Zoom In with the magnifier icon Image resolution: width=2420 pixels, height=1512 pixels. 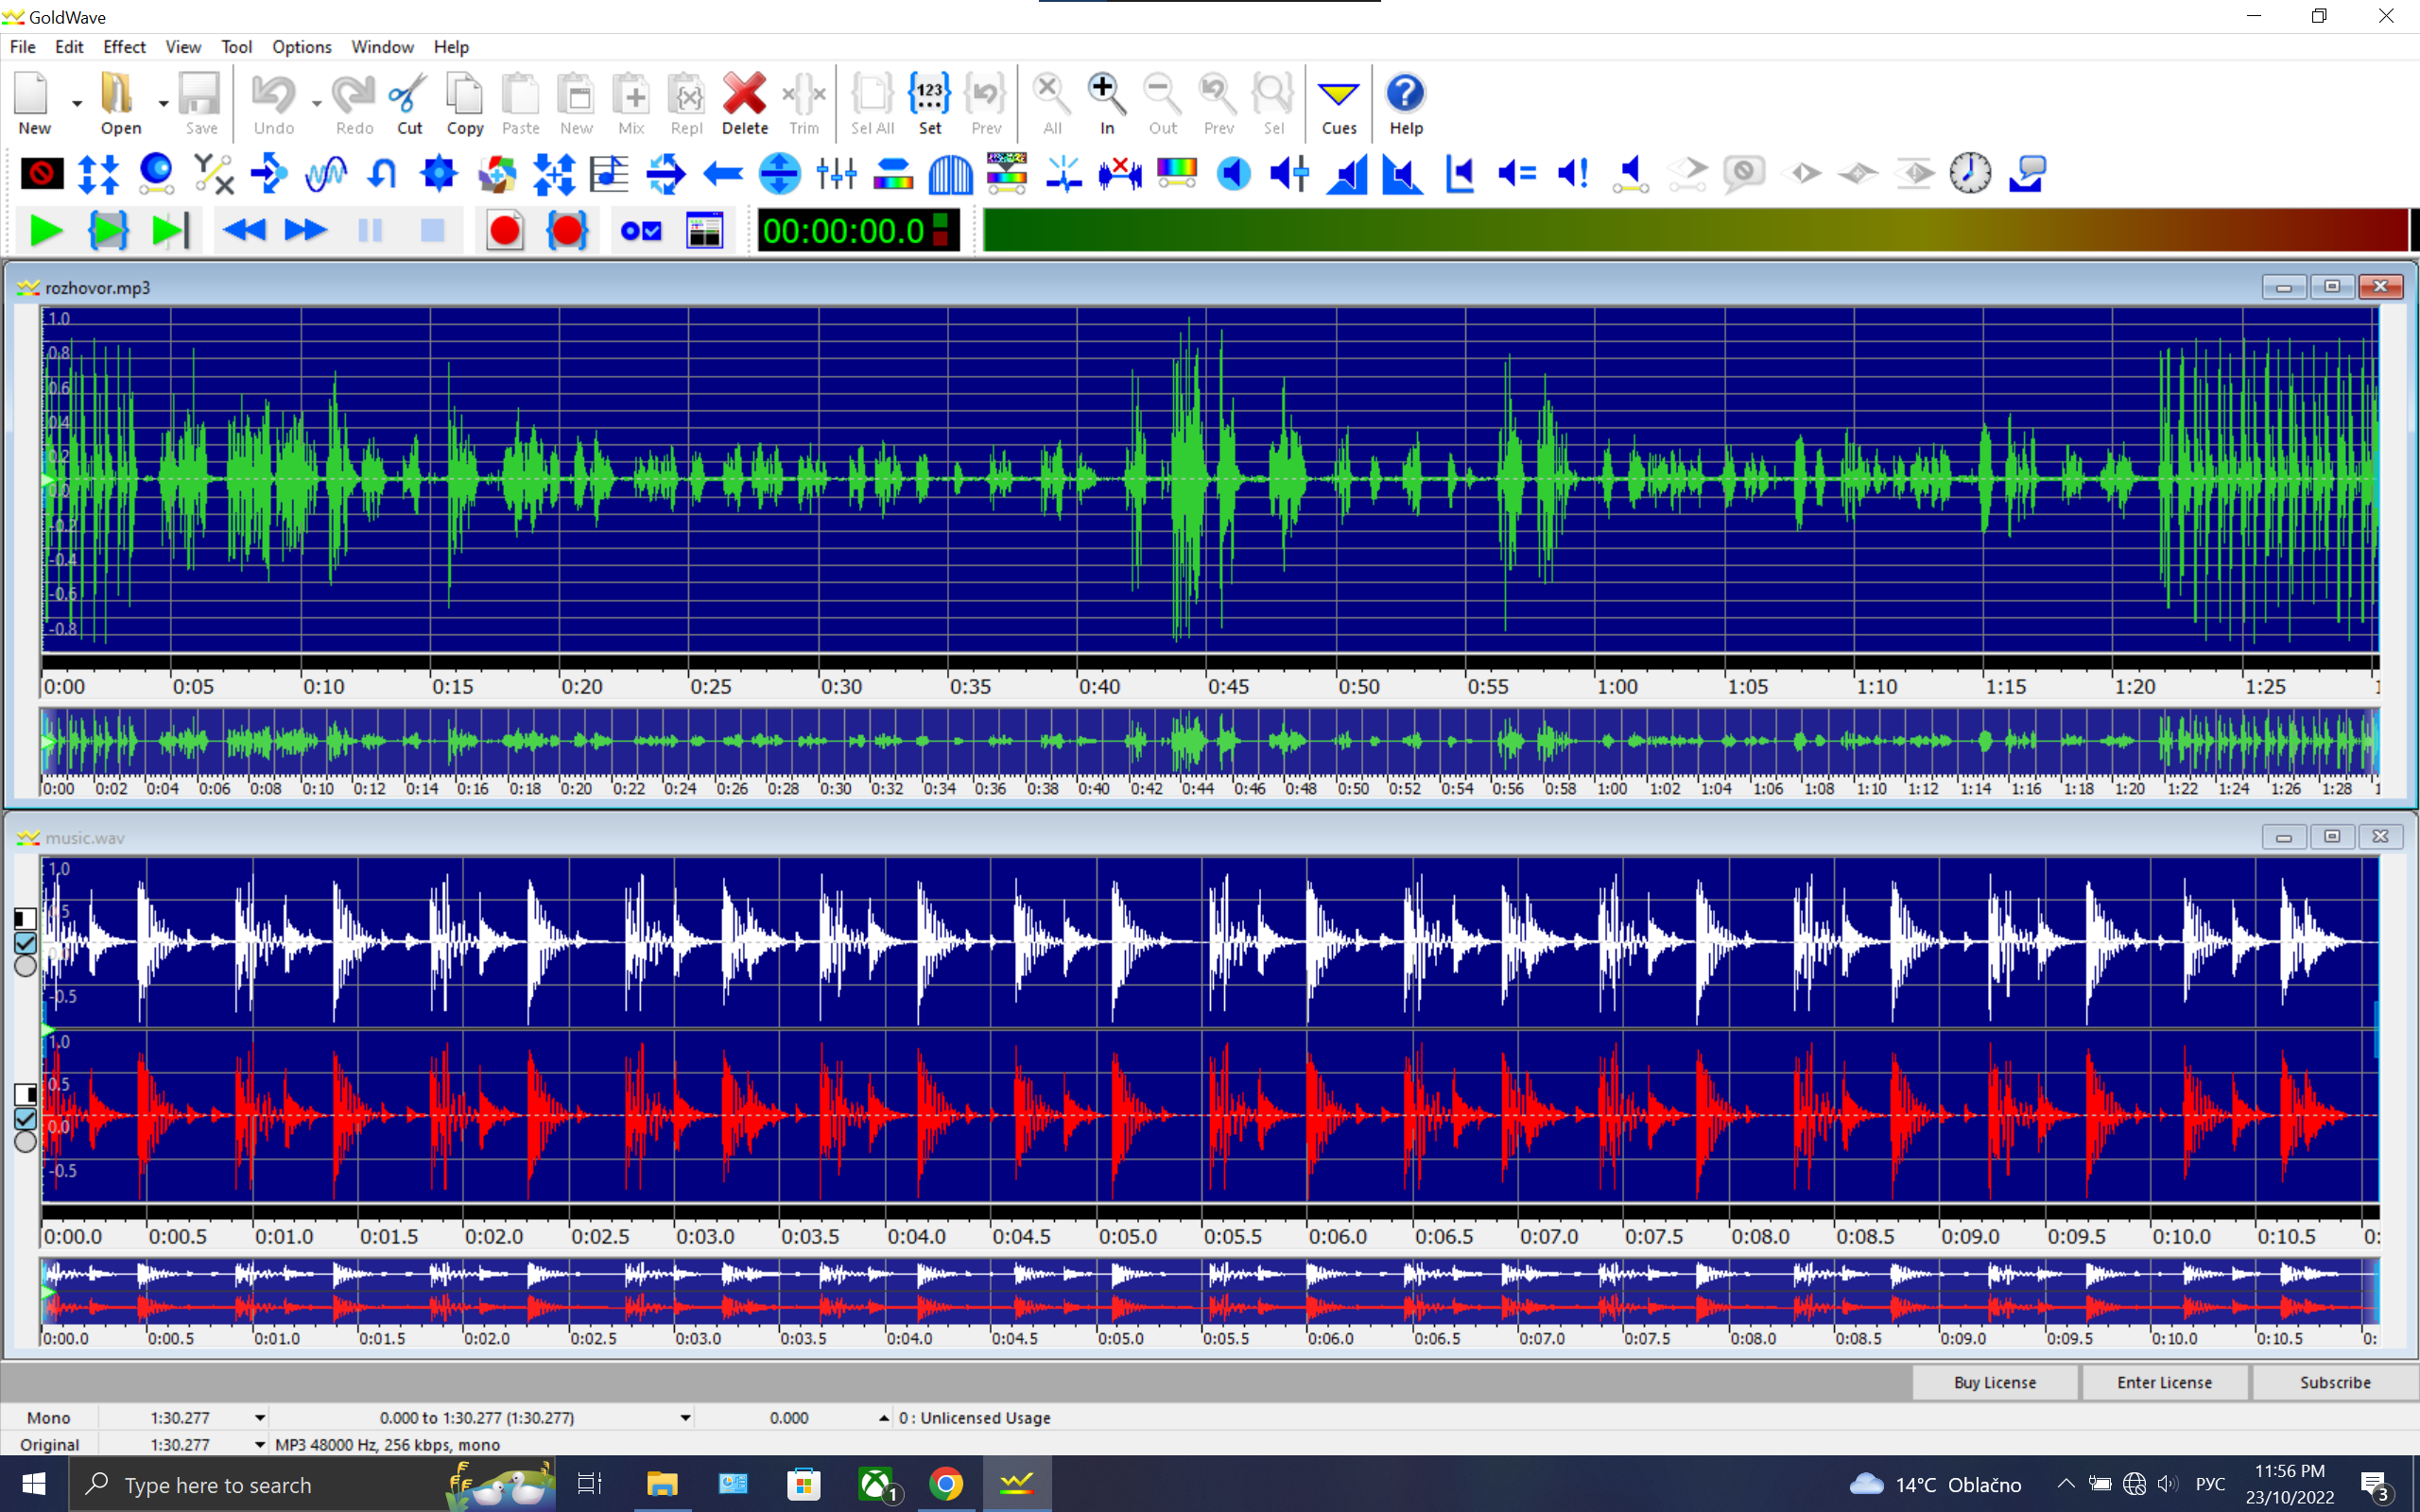pyautogui.click(x=1107, y=103)
